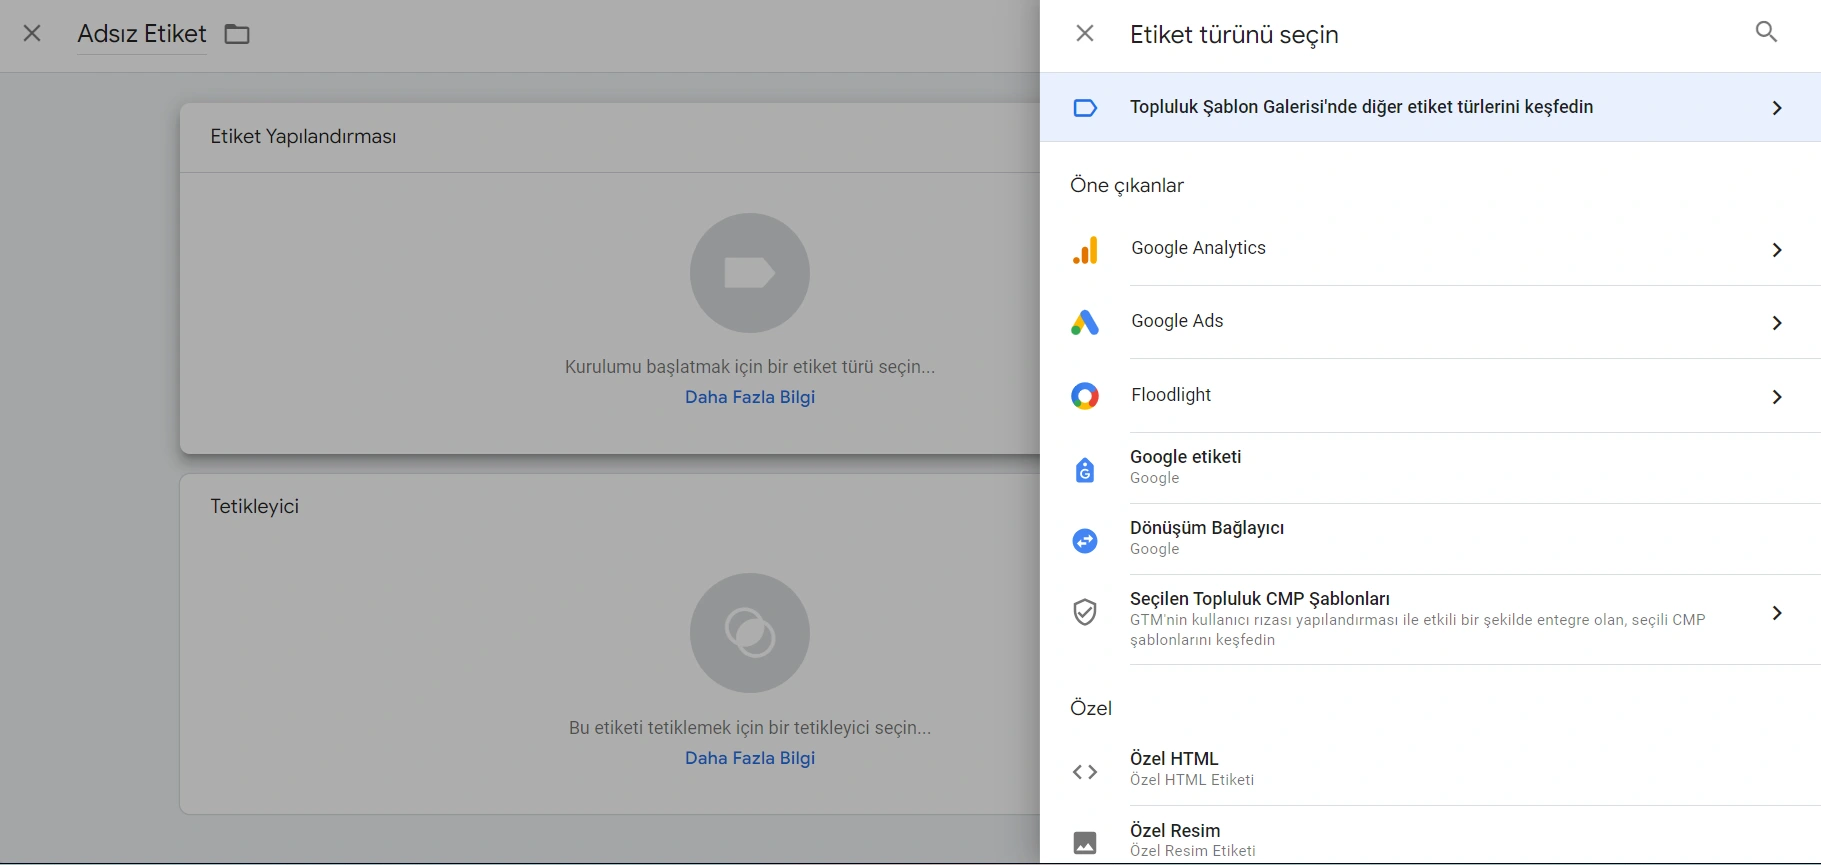Click the CMP shield check icon

coord(1085,612)
